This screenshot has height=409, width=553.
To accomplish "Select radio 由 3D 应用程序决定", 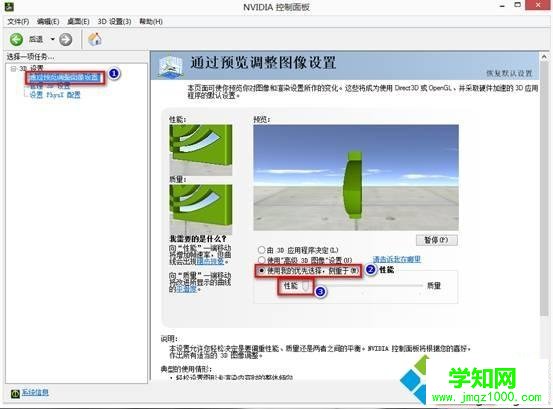I will click(261, 250).
